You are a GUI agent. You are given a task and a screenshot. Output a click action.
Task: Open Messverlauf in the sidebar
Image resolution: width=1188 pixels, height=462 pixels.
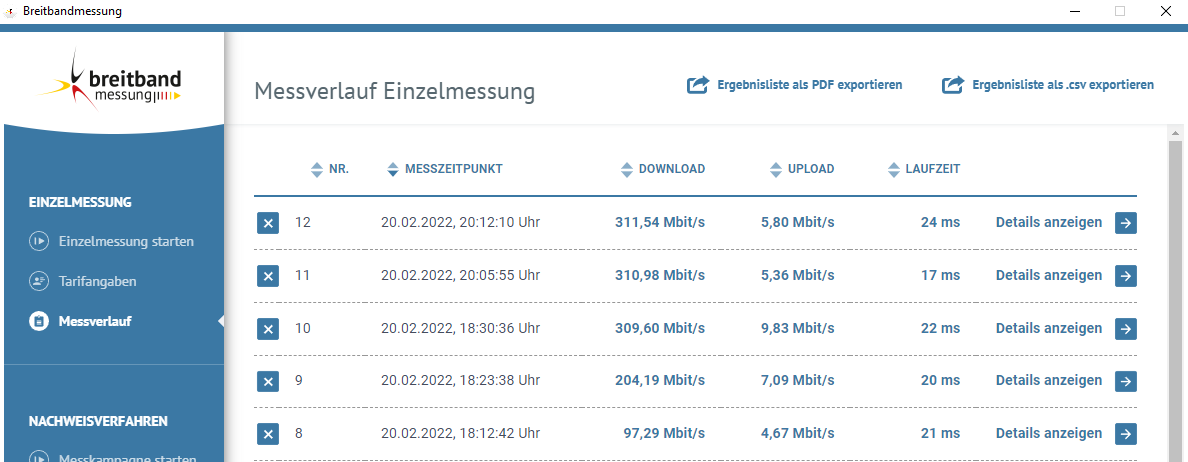[x=95, y=321]
